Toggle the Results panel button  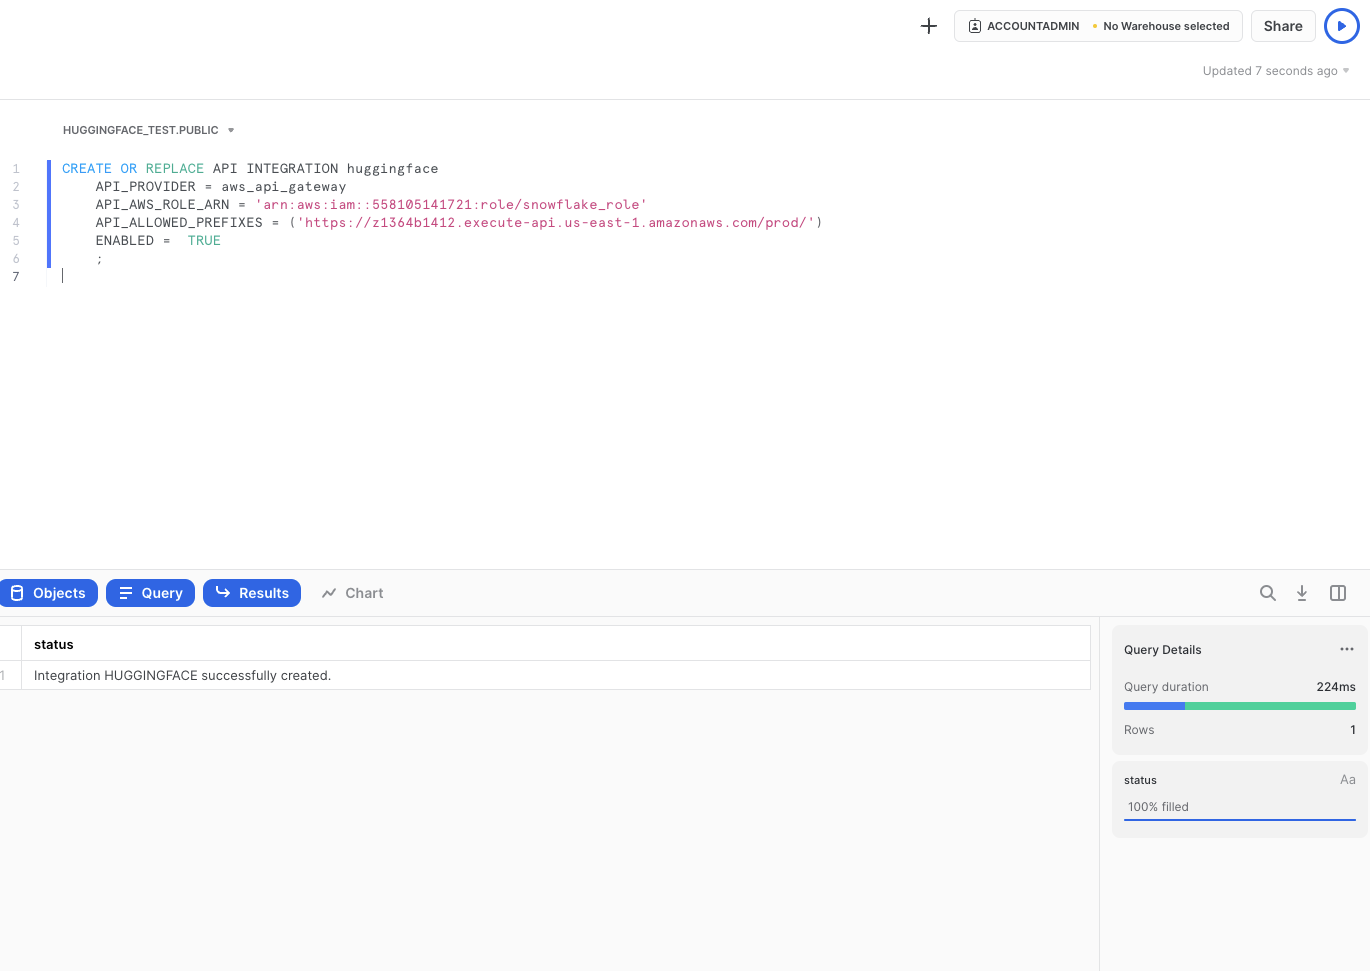tap(252, 593)
